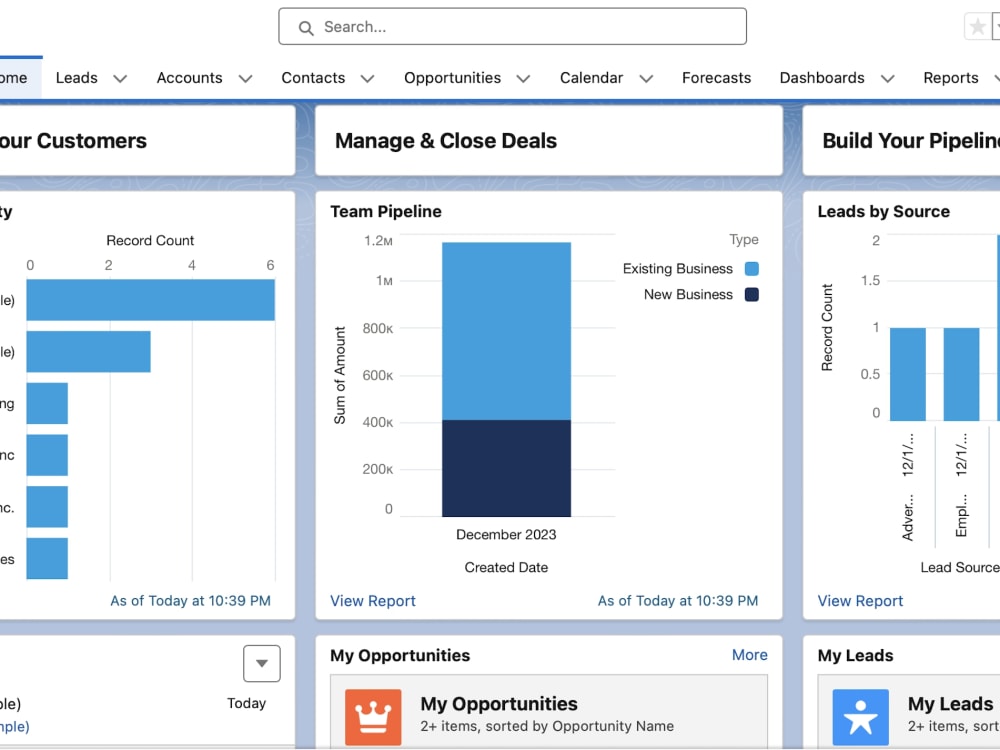1000x750 pixels.
Task: Click the Existing Business legend swatch
Action: [x=752, y=268]
